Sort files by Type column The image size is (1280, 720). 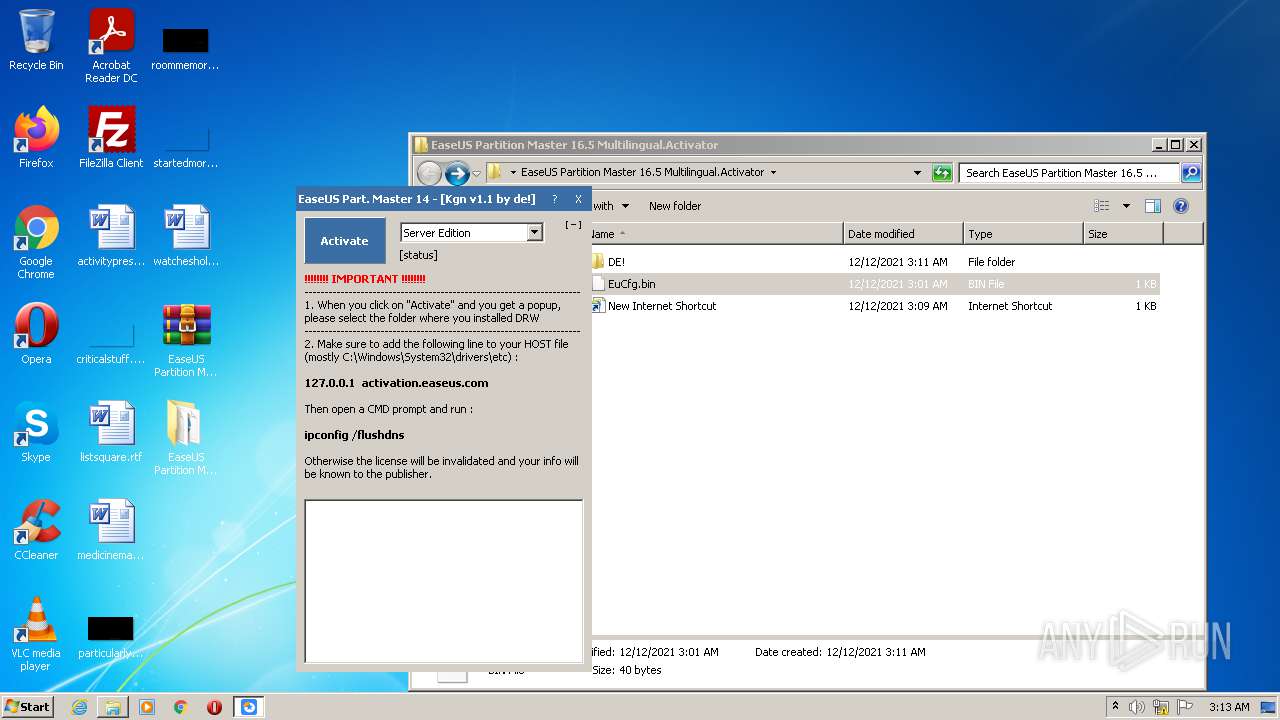1023,234
